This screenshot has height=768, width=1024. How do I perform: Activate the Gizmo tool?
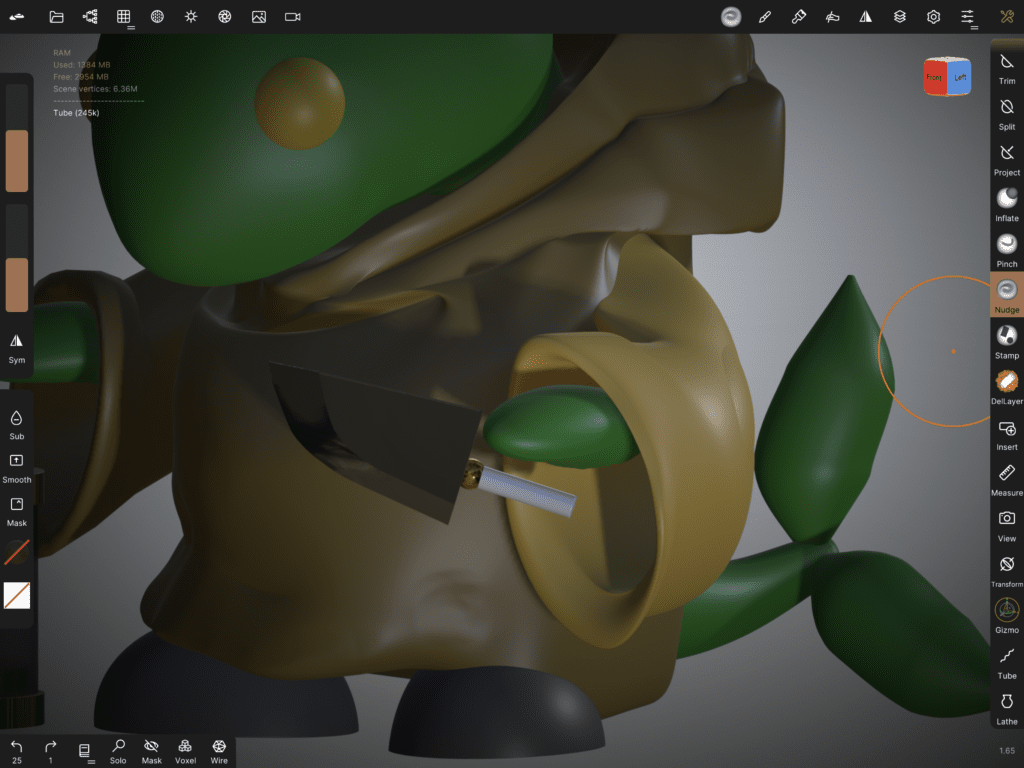point(1007,615)
